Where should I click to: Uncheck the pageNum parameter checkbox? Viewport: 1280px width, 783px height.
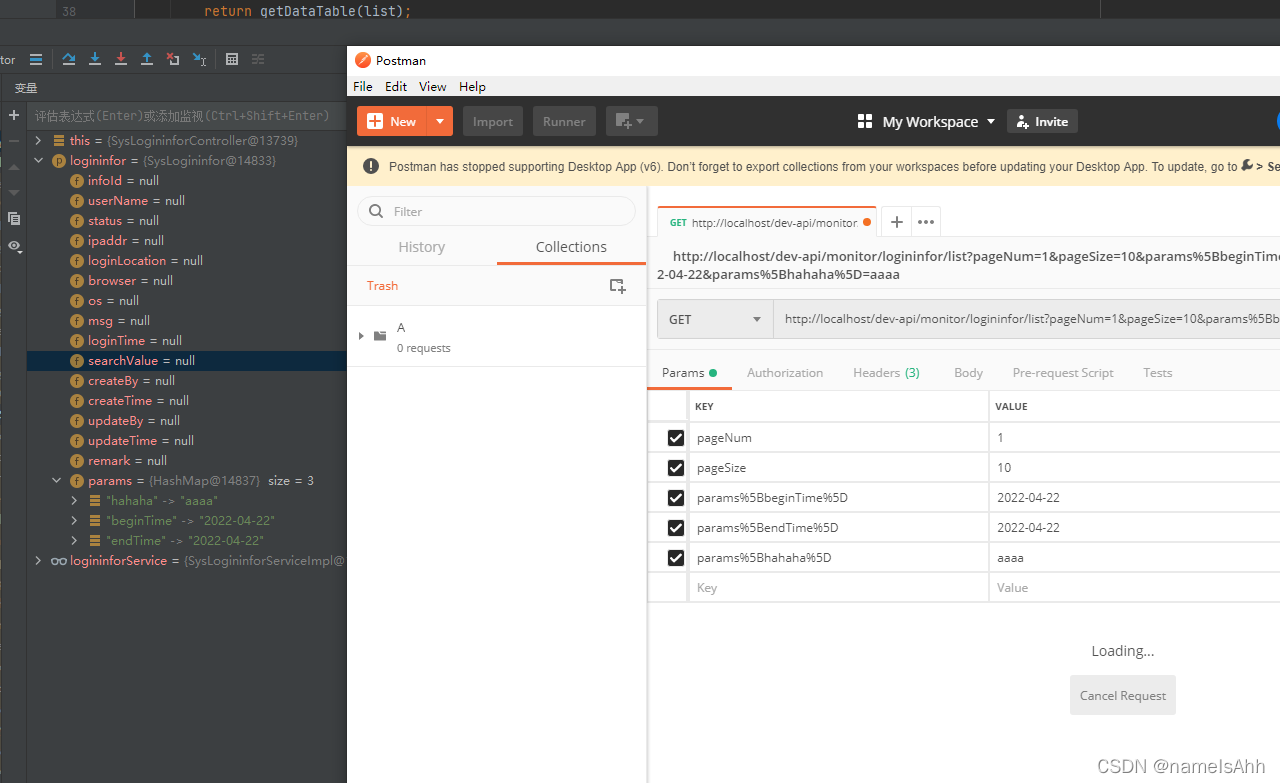pyautogui.click(x=676, y=438)
